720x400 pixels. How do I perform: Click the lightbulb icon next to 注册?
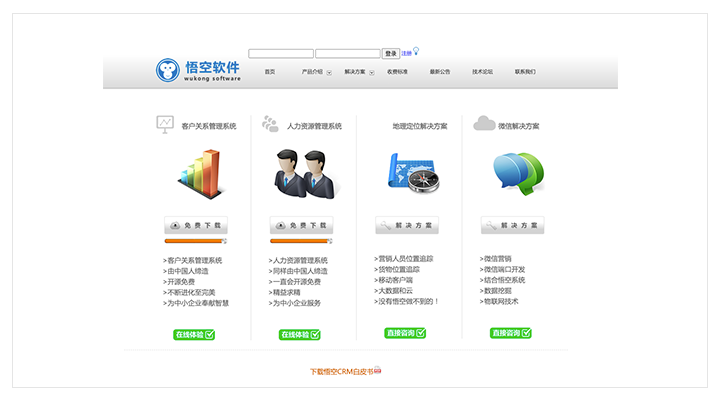click(416, 52)
